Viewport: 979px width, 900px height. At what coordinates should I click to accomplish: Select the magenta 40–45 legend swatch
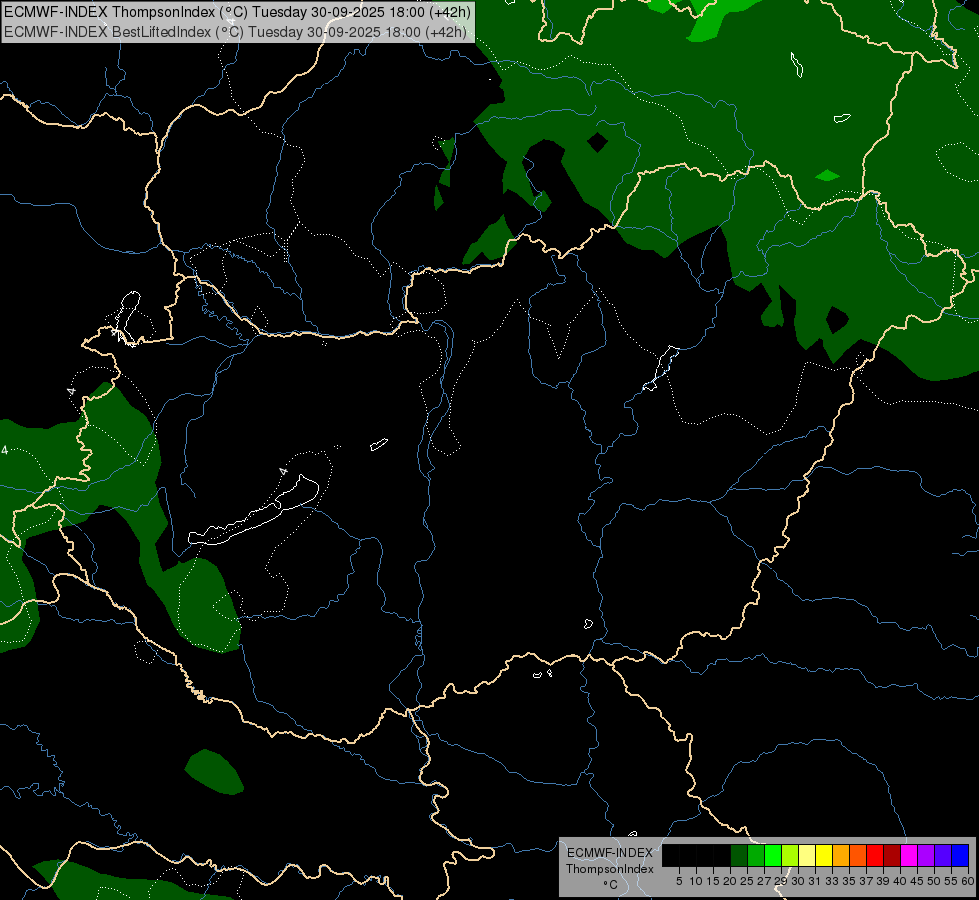[909, 855]
